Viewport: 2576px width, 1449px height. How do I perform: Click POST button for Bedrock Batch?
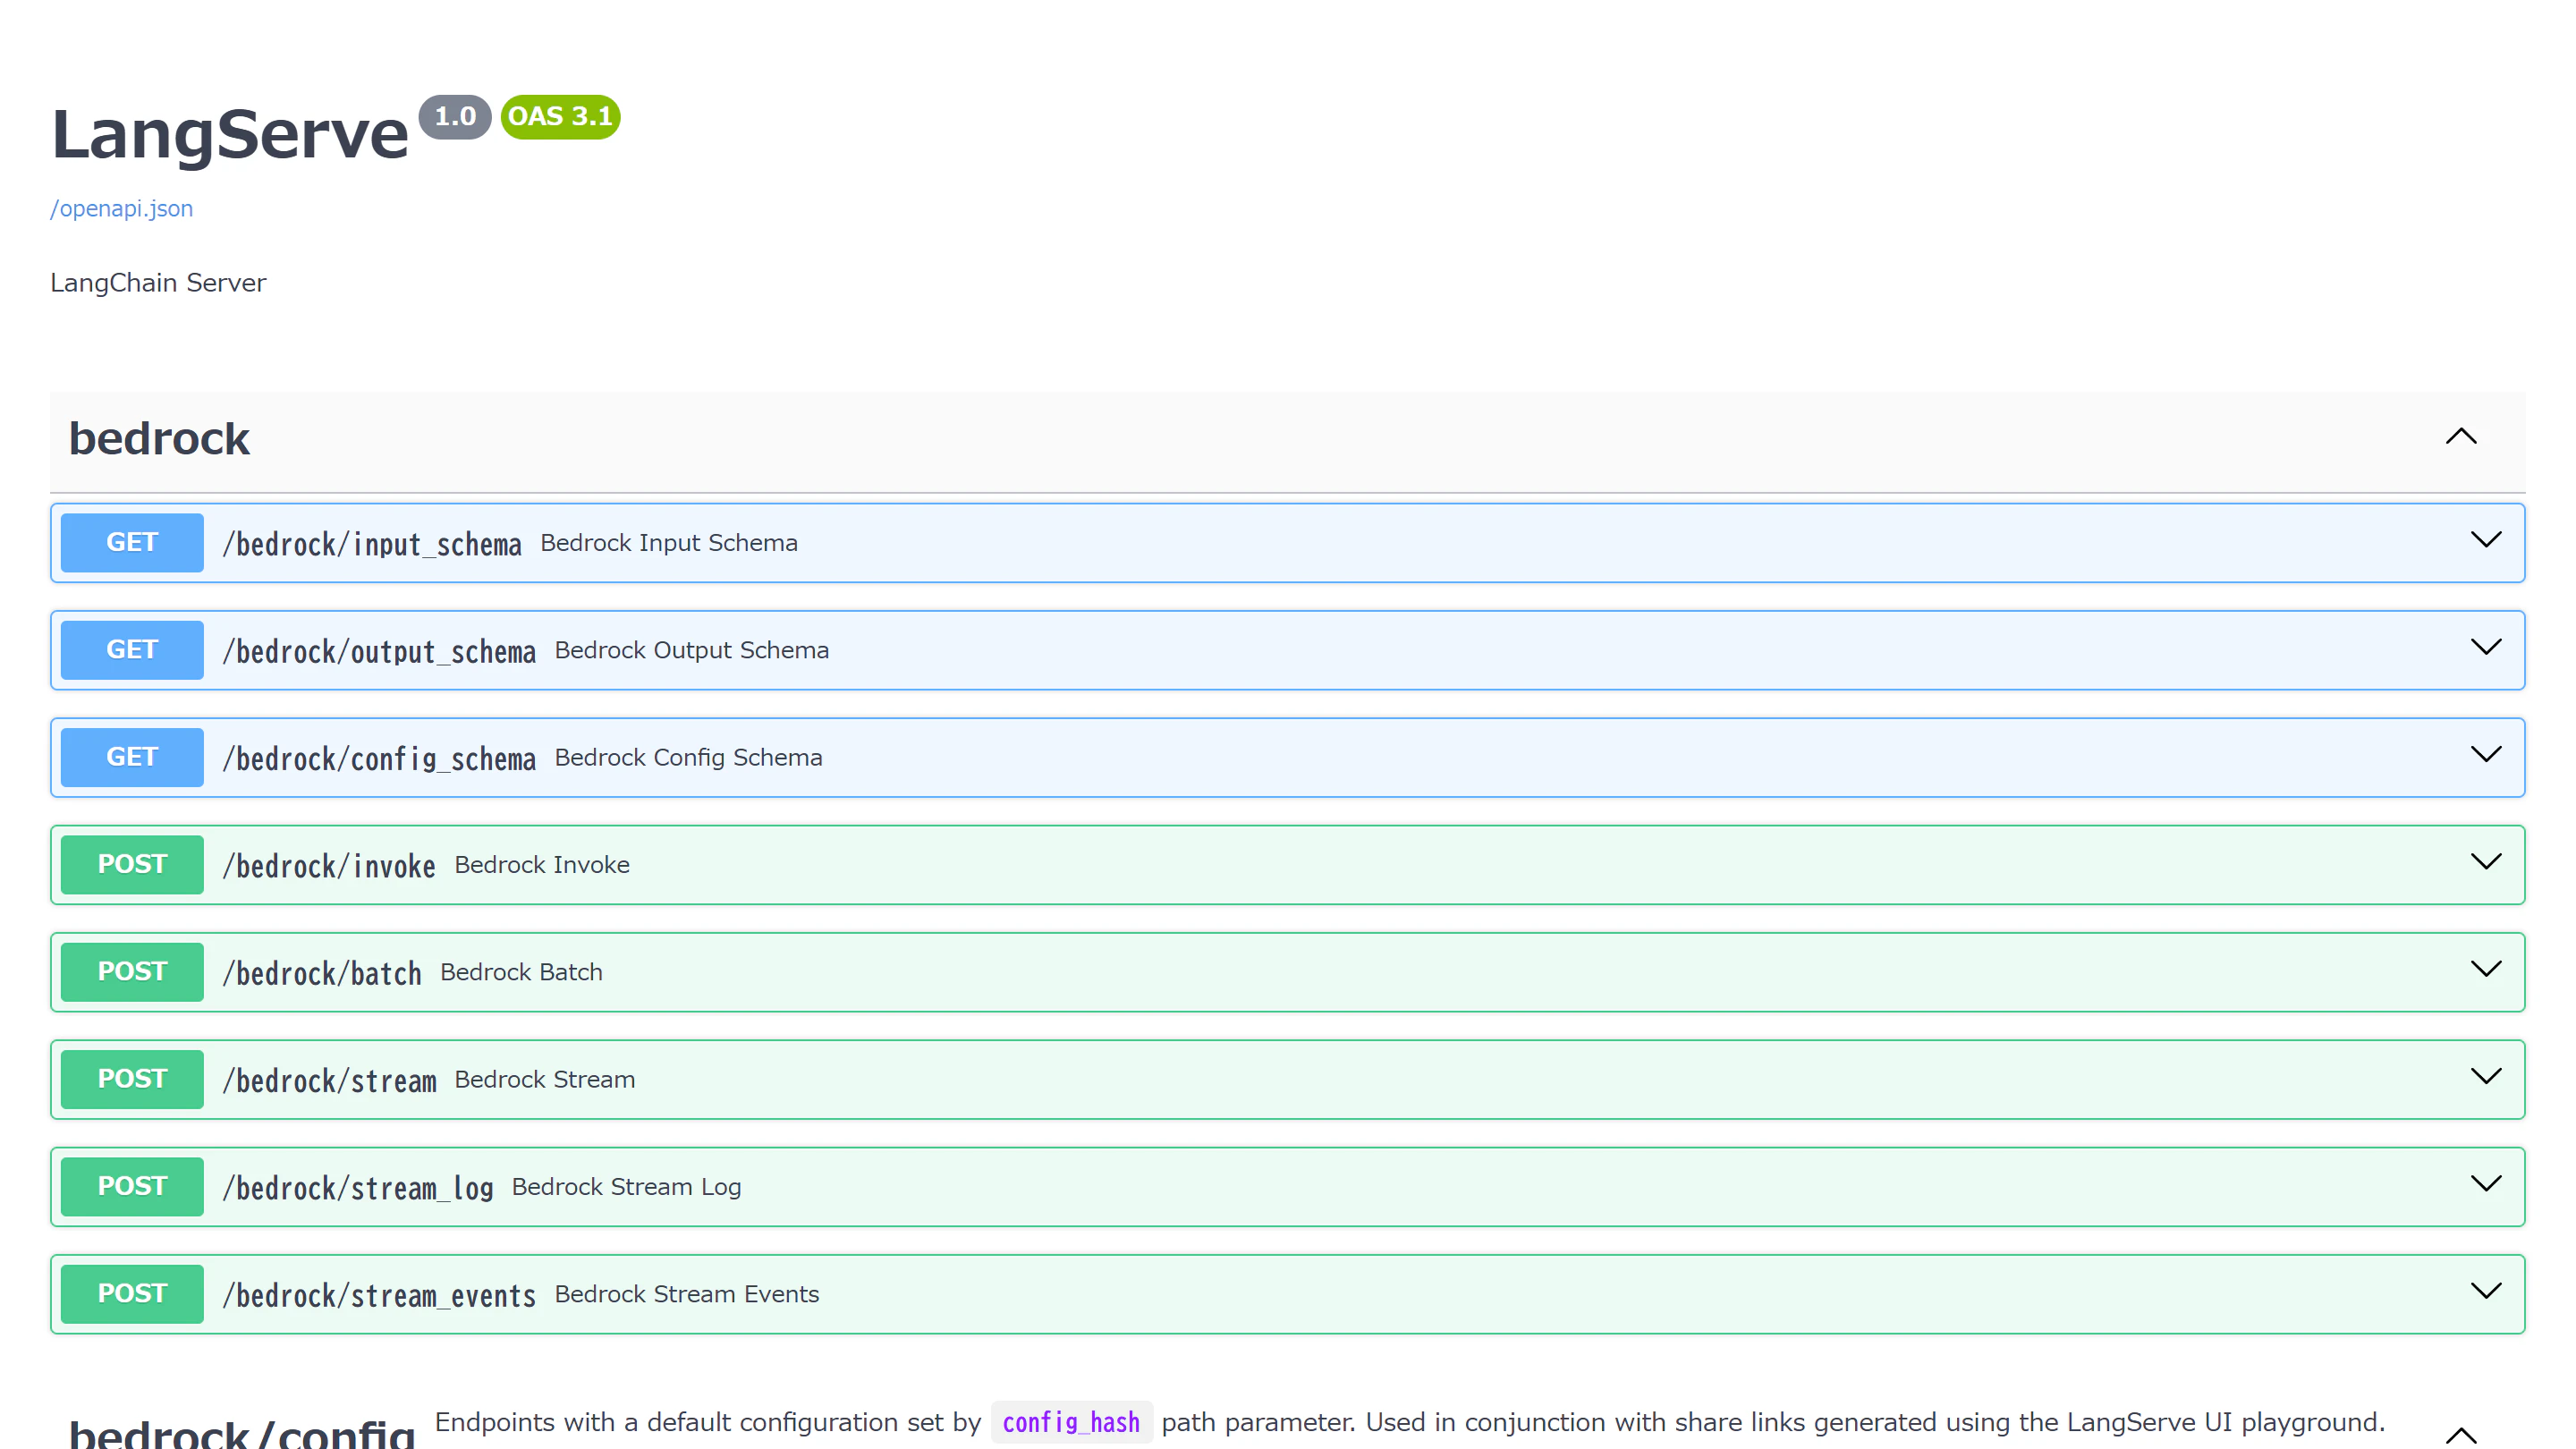132,972
